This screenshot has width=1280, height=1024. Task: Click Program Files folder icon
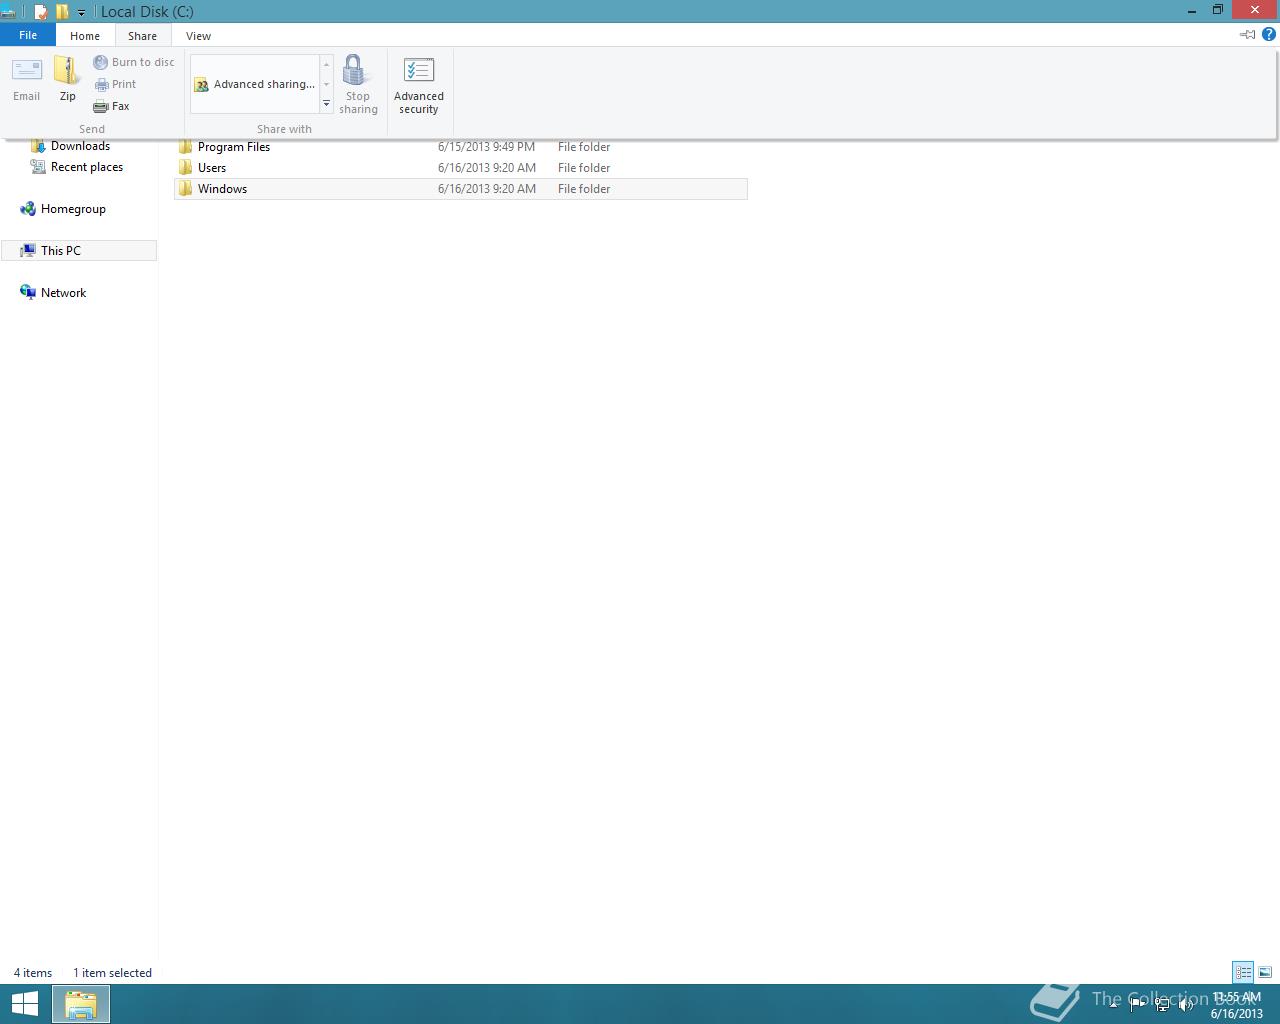coord(185,147)
